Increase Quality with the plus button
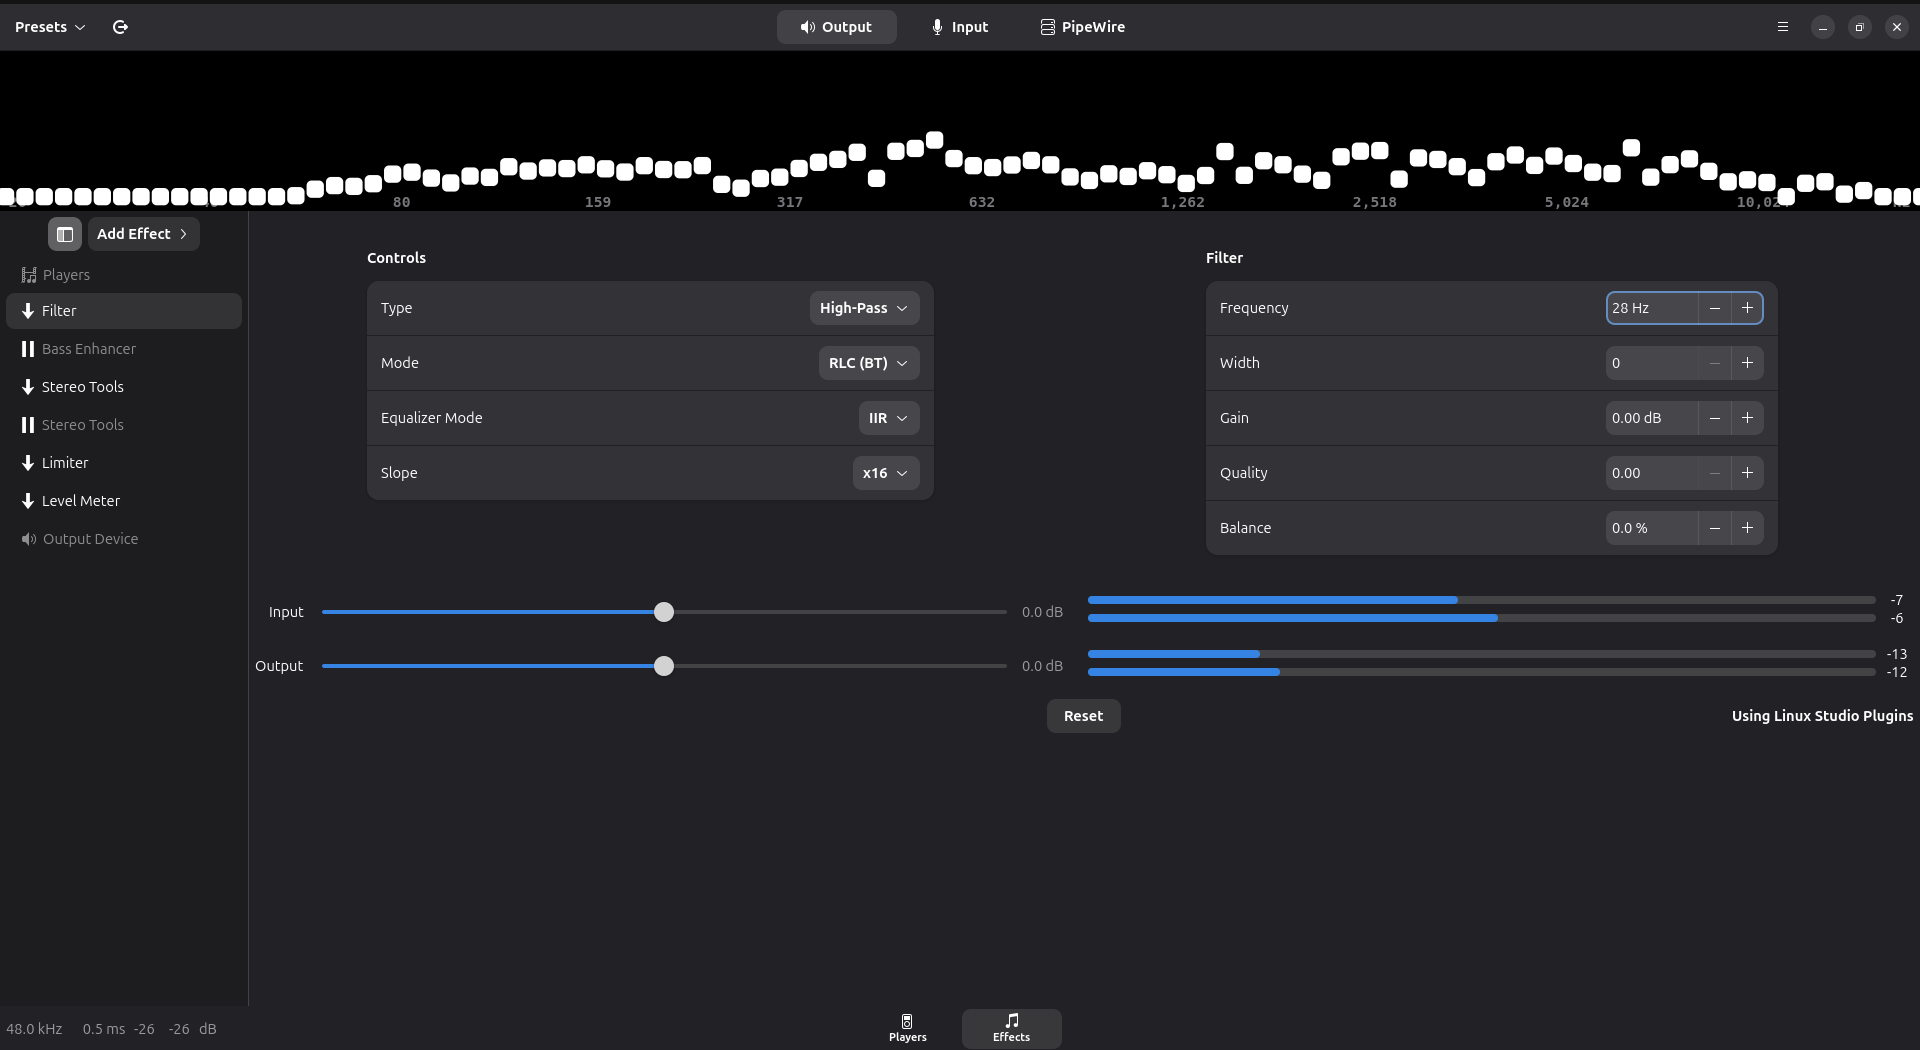The image size is (1920, 1050). pyautogui.click(x=1747, y=473)
